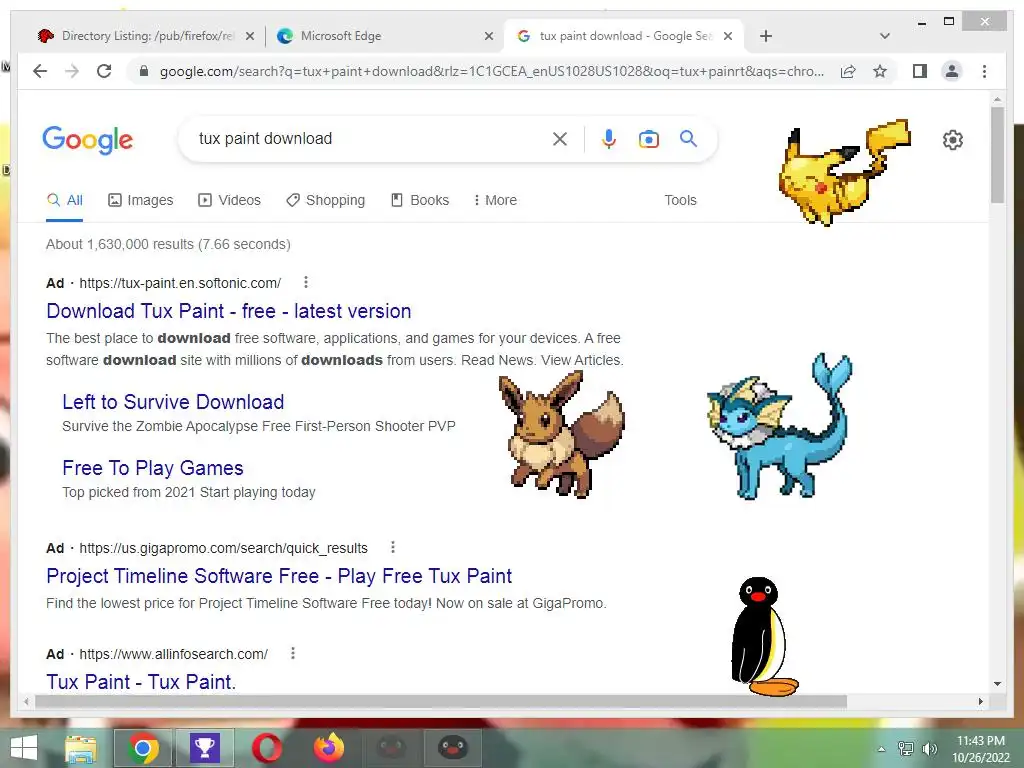Open Download Tux Paint - free - latest version
The image size is (1024, 768).
[229, 311]
